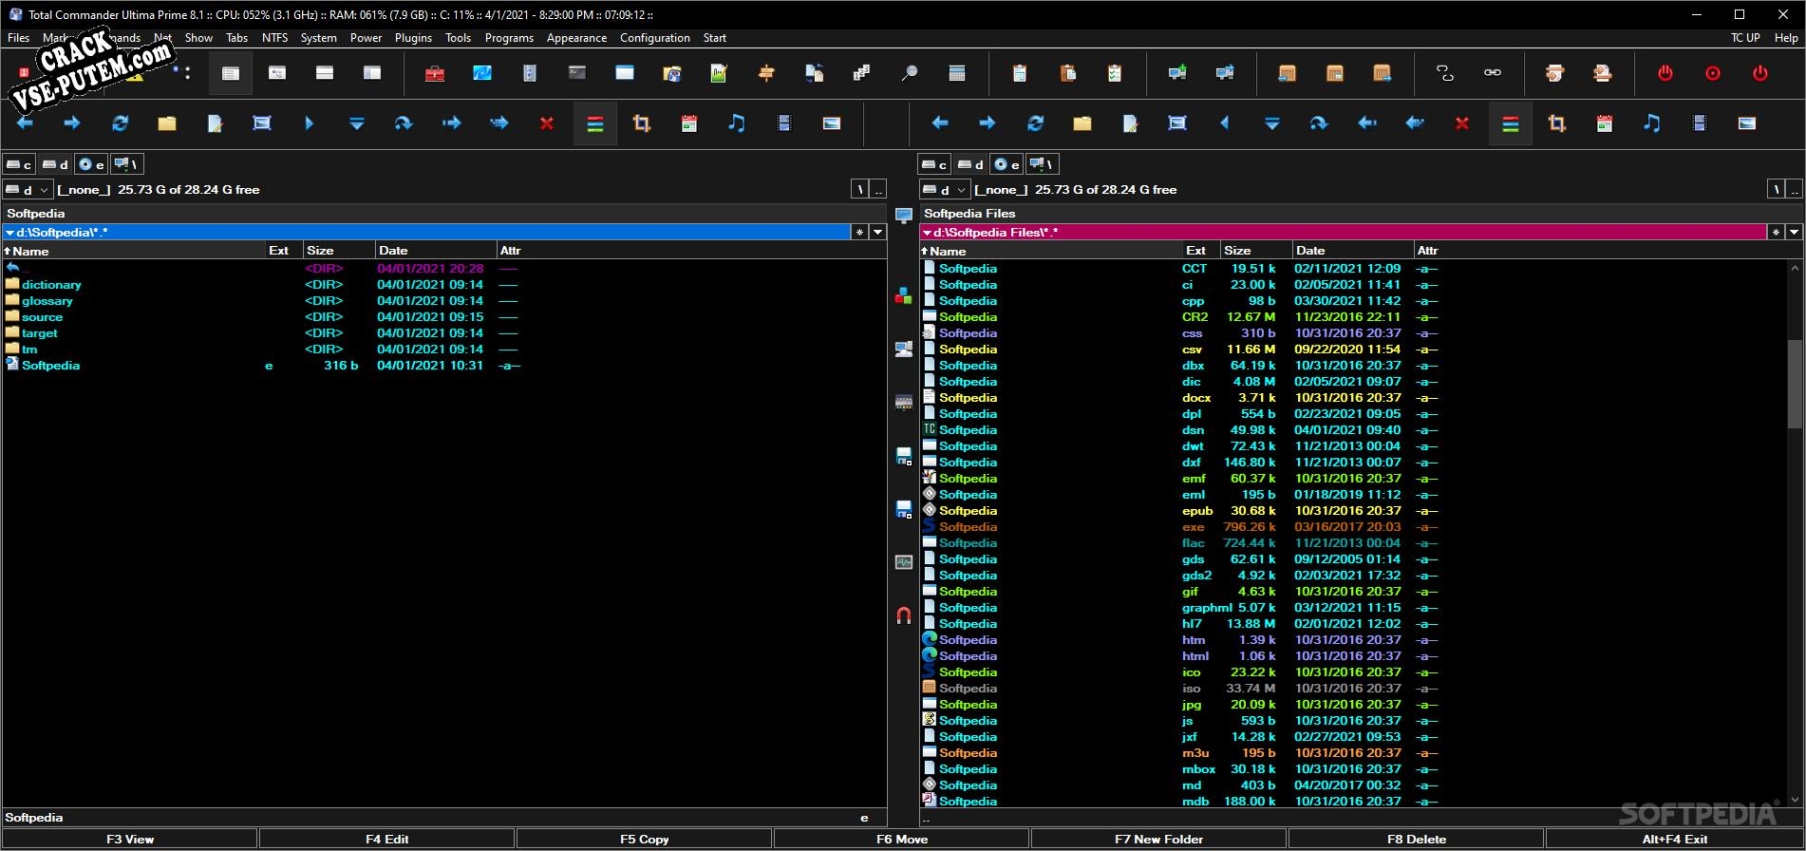Image resolution: width=1806 pixels, height=851 pixels.
Task: Click left panel music note icon
Action: click(x=737, y=123)
